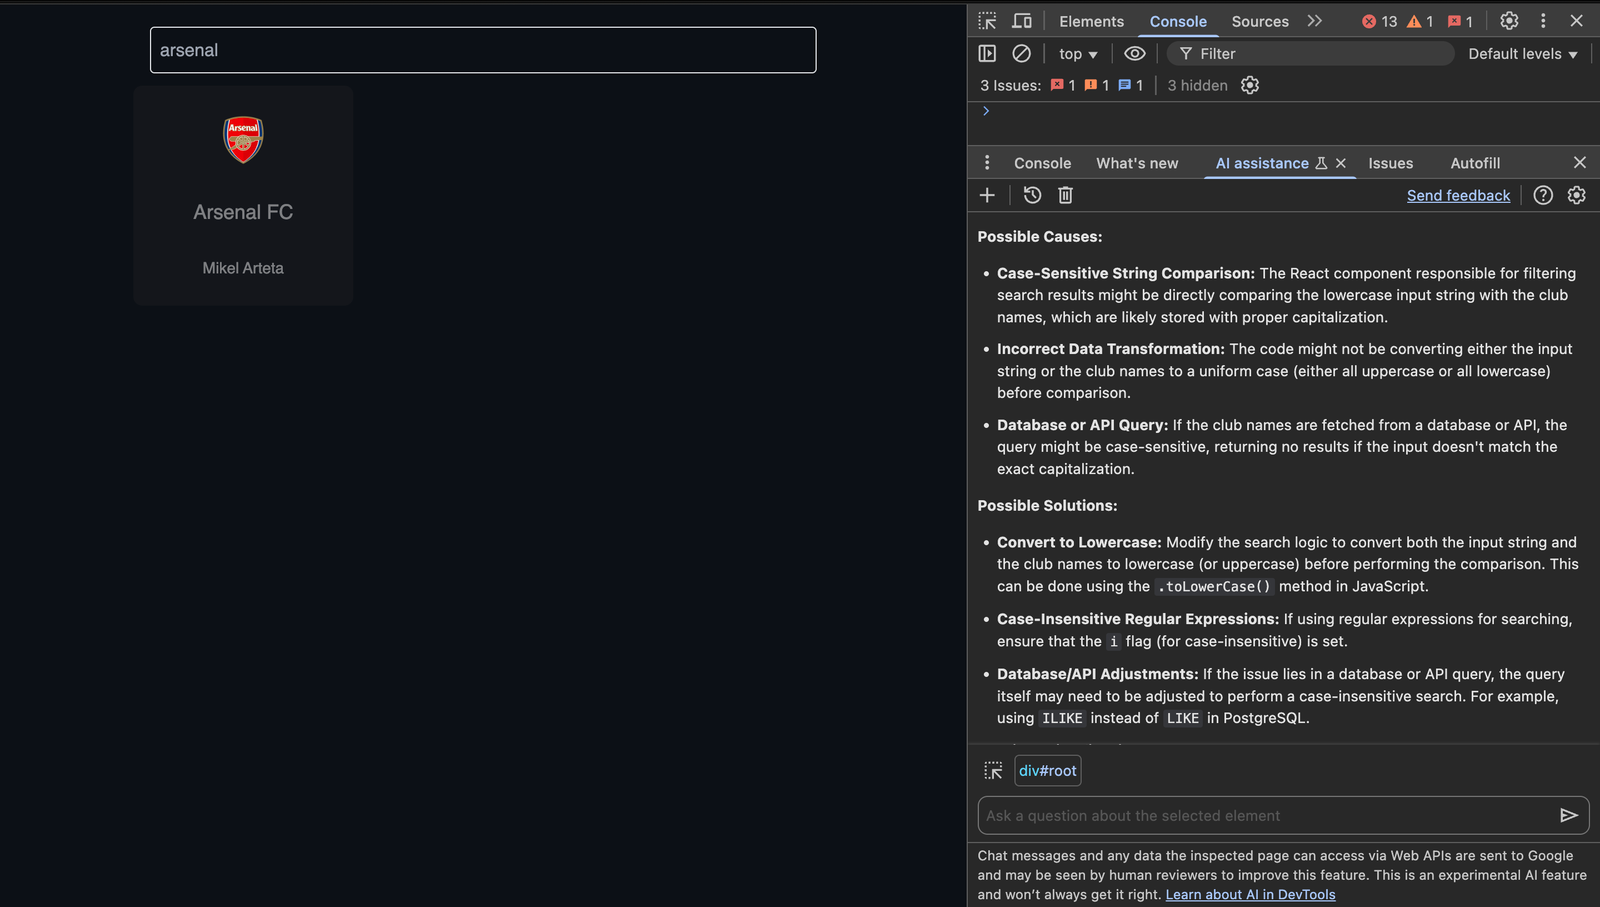This screenshot has height=907, width=1600.
Task: Select the AI assistance drawer tab
Action: 1262,163
